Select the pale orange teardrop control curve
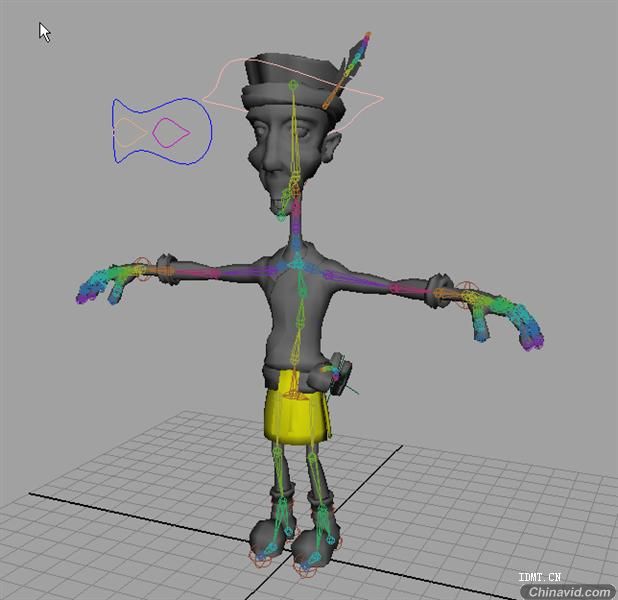Image resolution: width=618 pixels, height=600 pixels. tap(132, 132)
